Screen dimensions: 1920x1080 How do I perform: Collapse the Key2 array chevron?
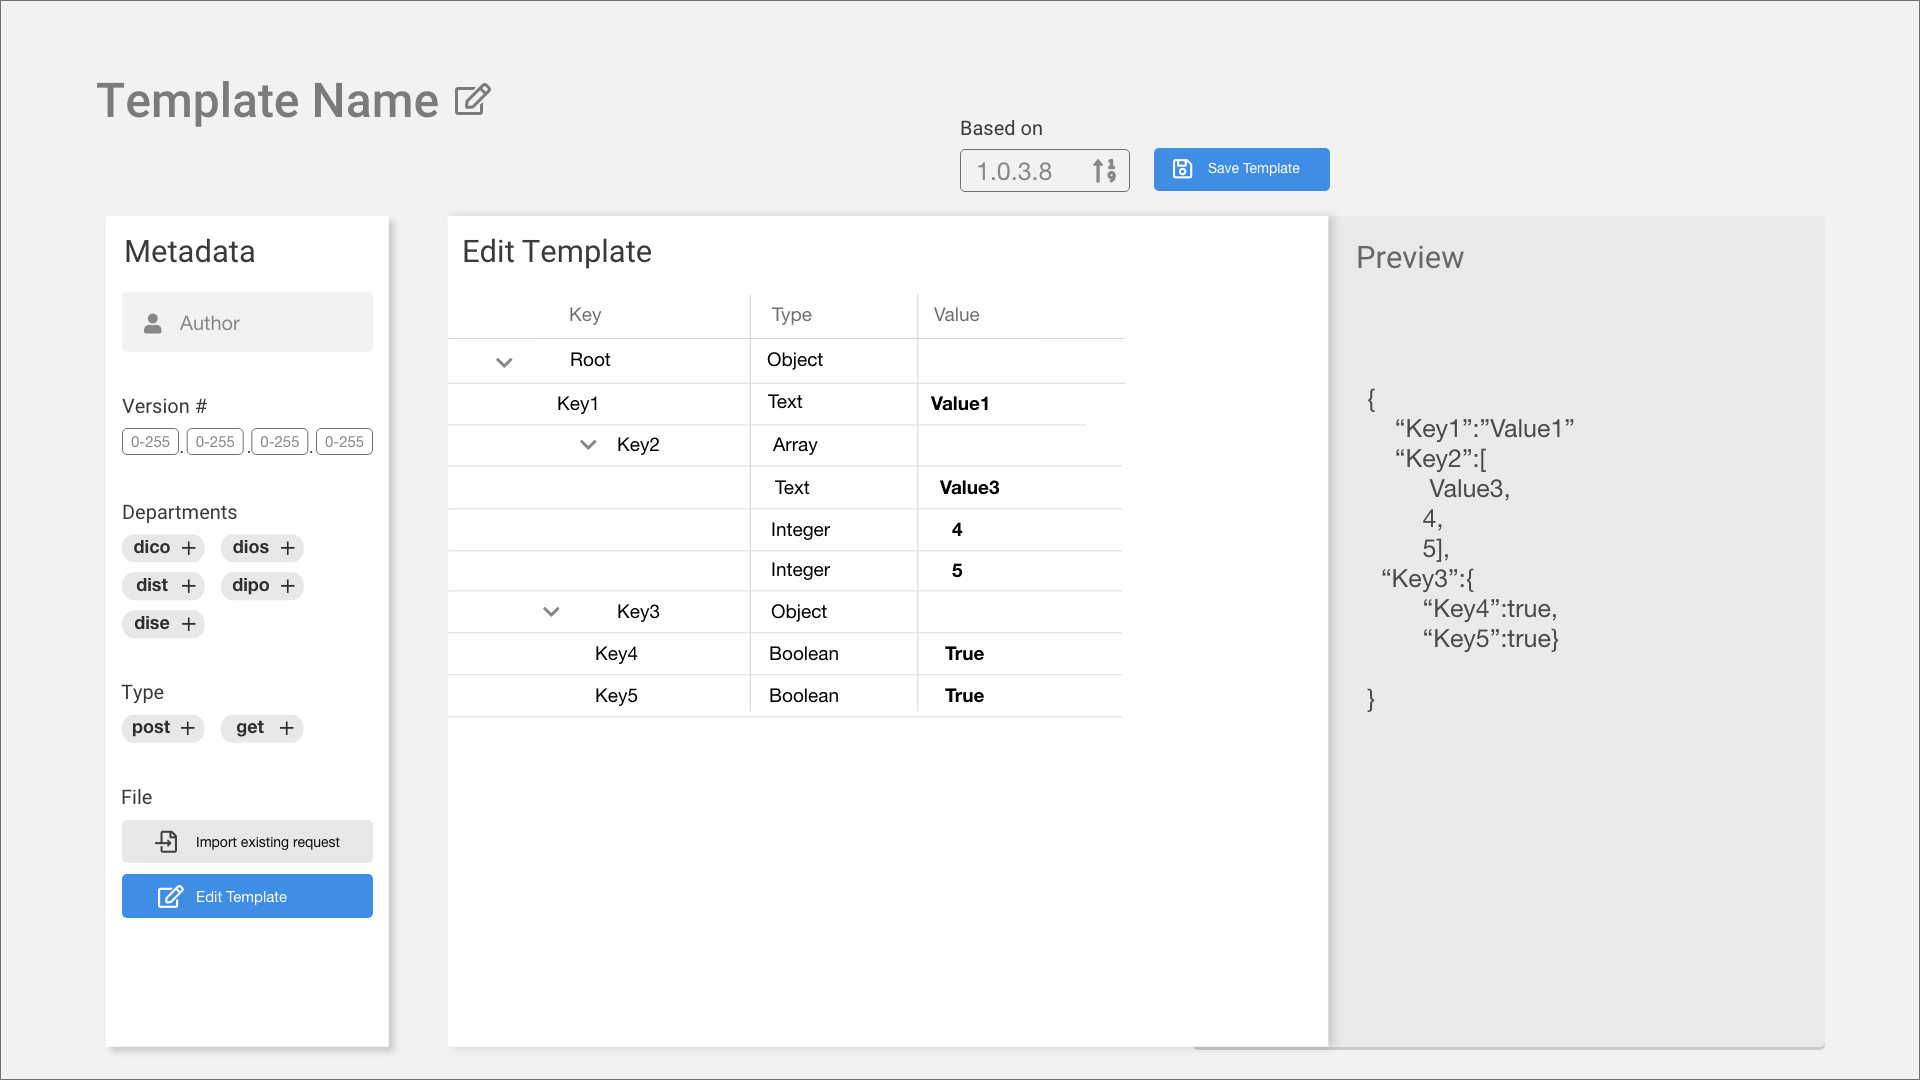pyautogui.click(x=588, y=445)
